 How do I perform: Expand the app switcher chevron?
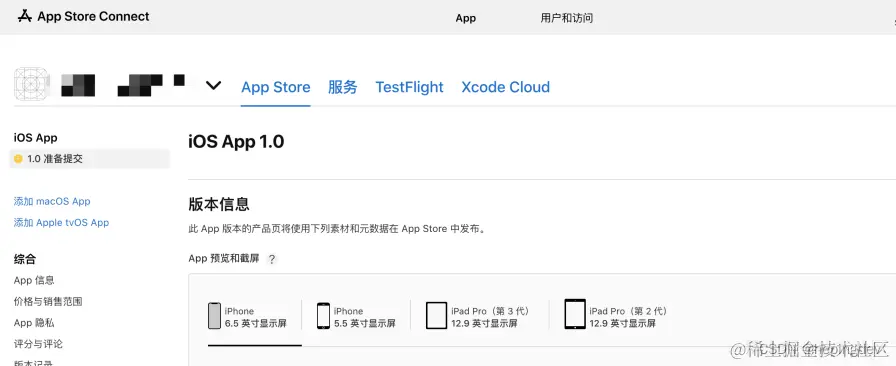(x=213, y=86)
